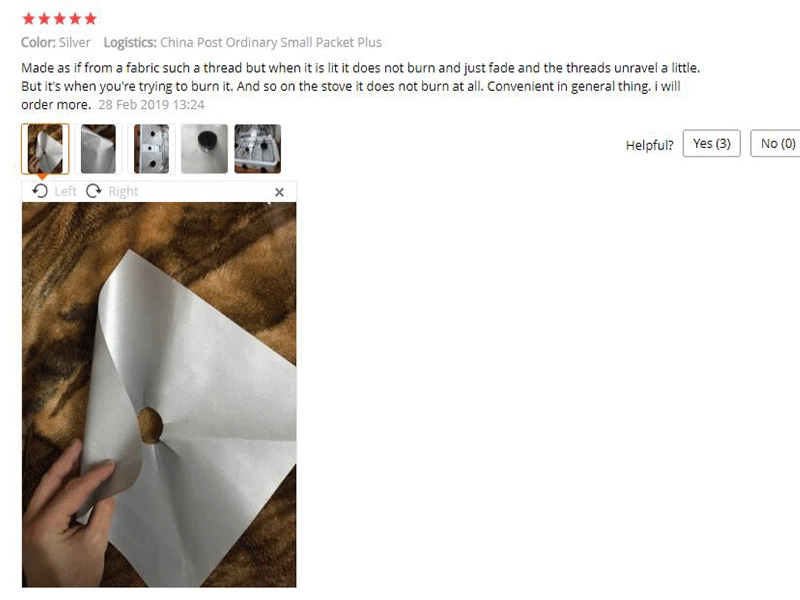Click the China Post Ordinary Small Packet Plus text
The width and height of the screenshot is (800, 600).
[271, 42]
